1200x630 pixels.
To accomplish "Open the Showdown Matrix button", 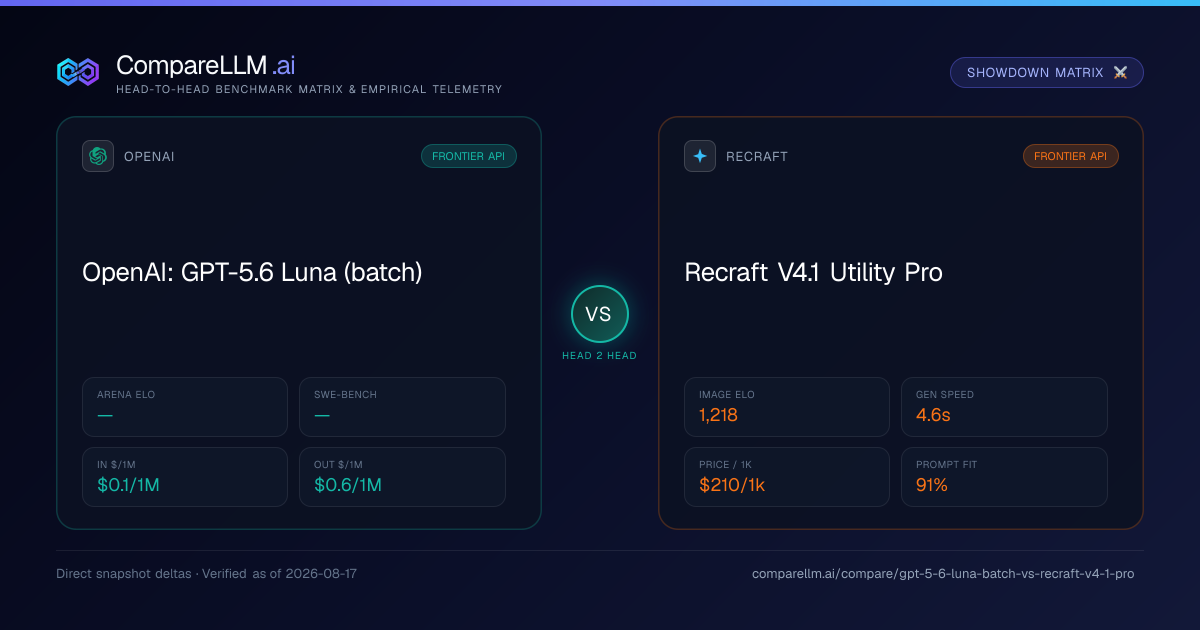I will 1047,72.
